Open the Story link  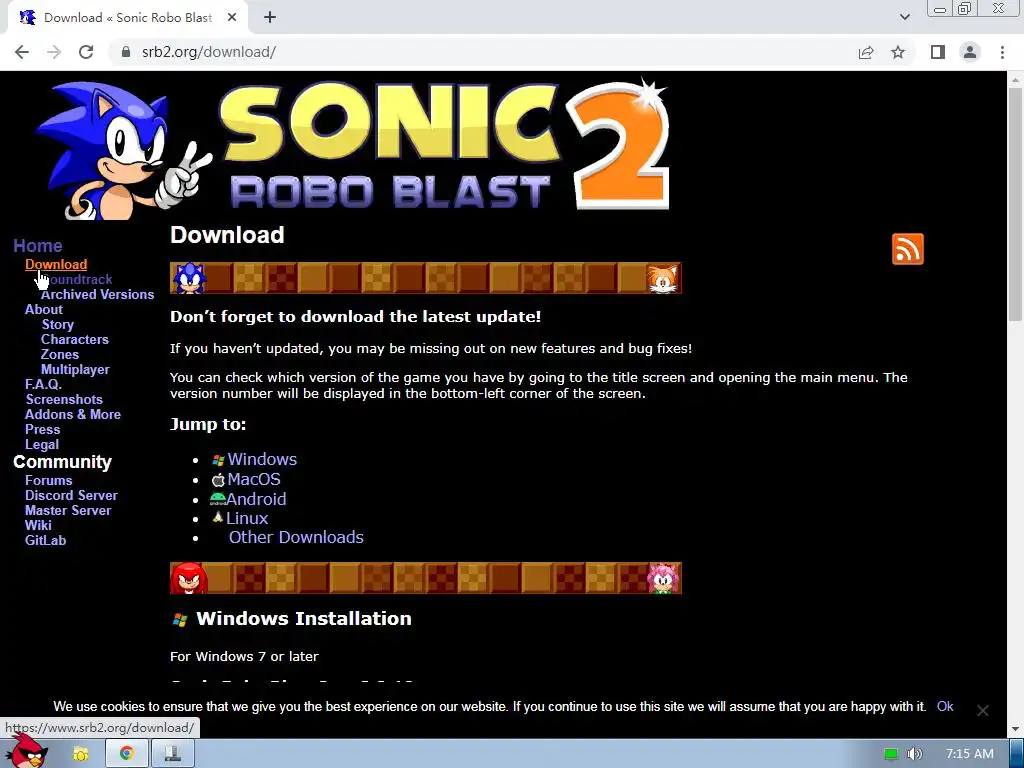(57, 325)
